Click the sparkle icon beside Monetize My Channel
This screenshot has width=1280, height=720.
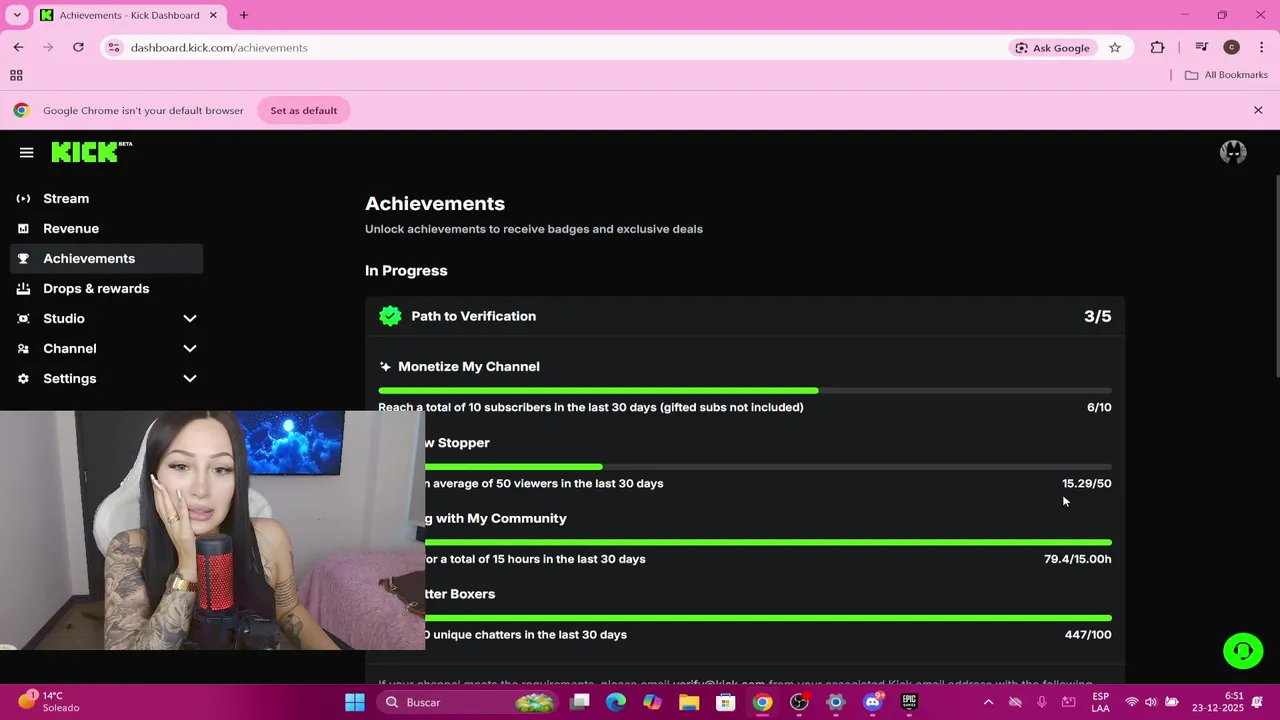click(385, 367)
